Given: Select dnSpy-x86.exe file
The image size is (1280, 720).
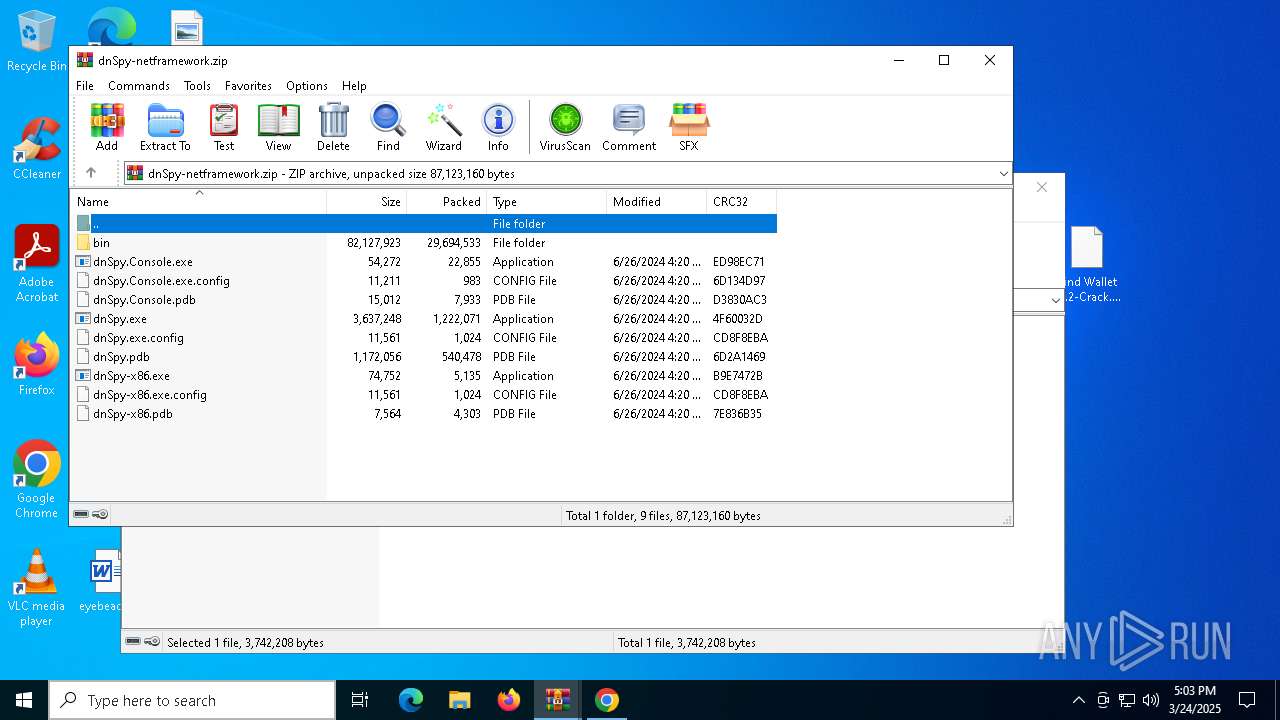Looking at the screenshot, I should pos(424,376).
